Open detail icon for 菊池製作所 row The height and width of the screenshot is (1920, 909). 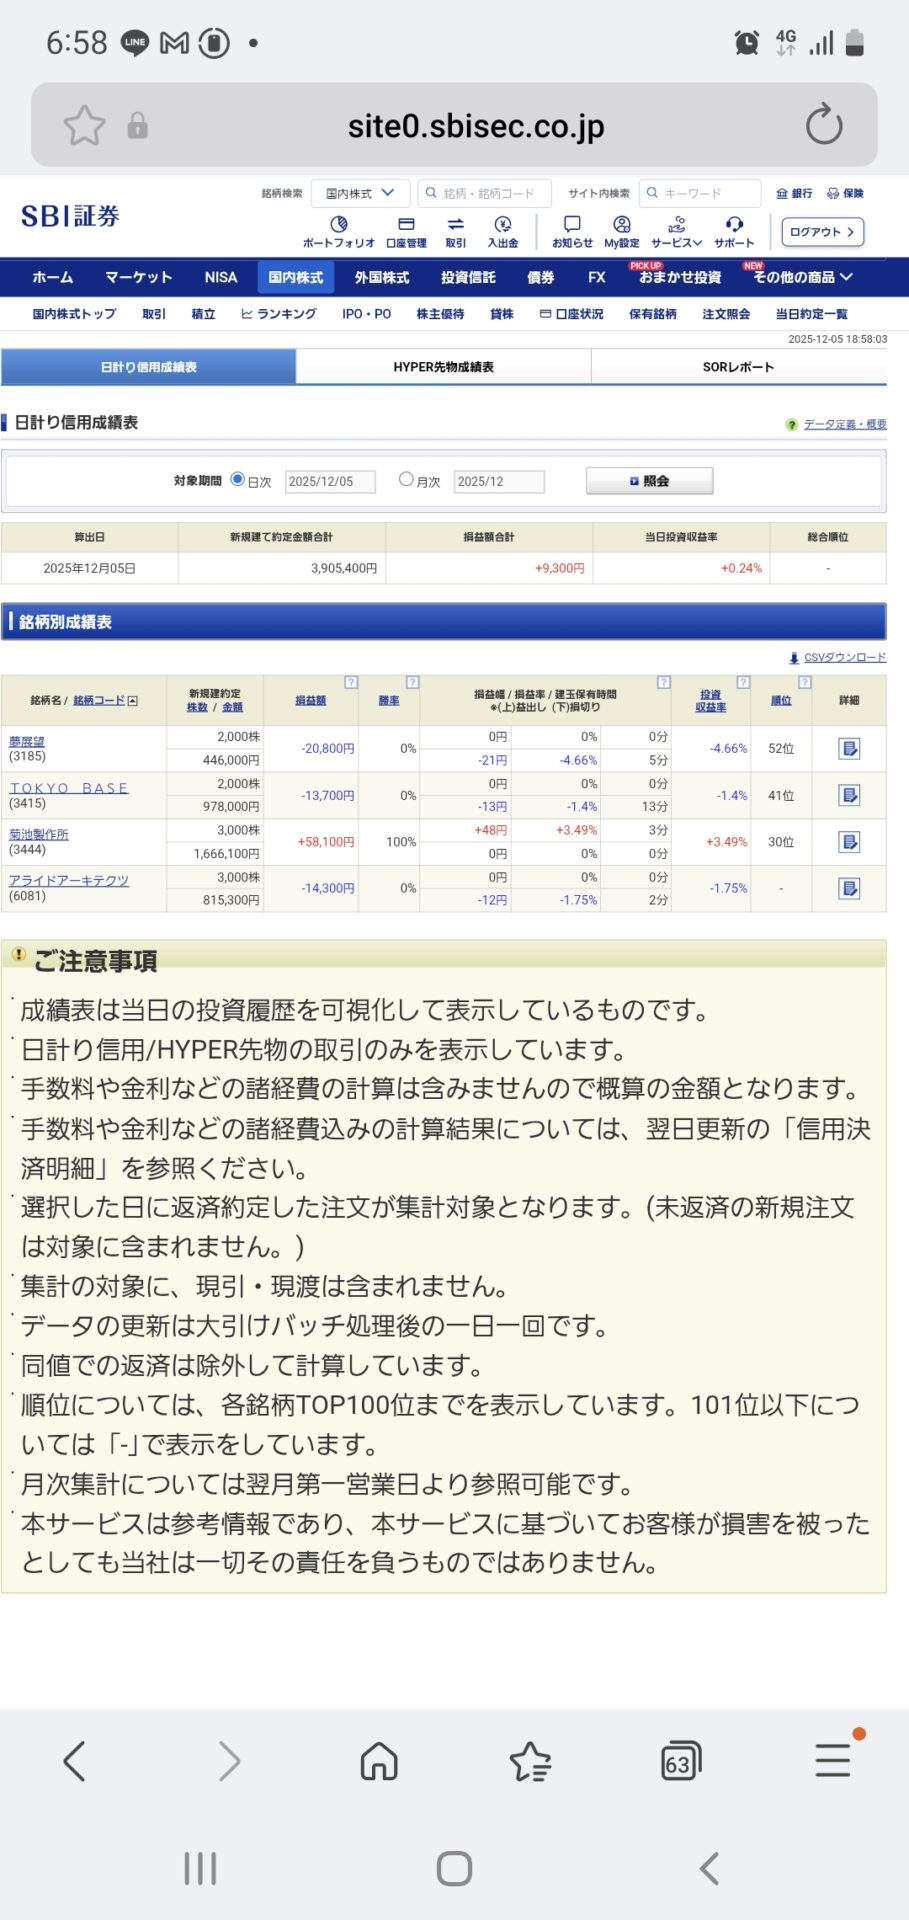click(x=849, y=842)
